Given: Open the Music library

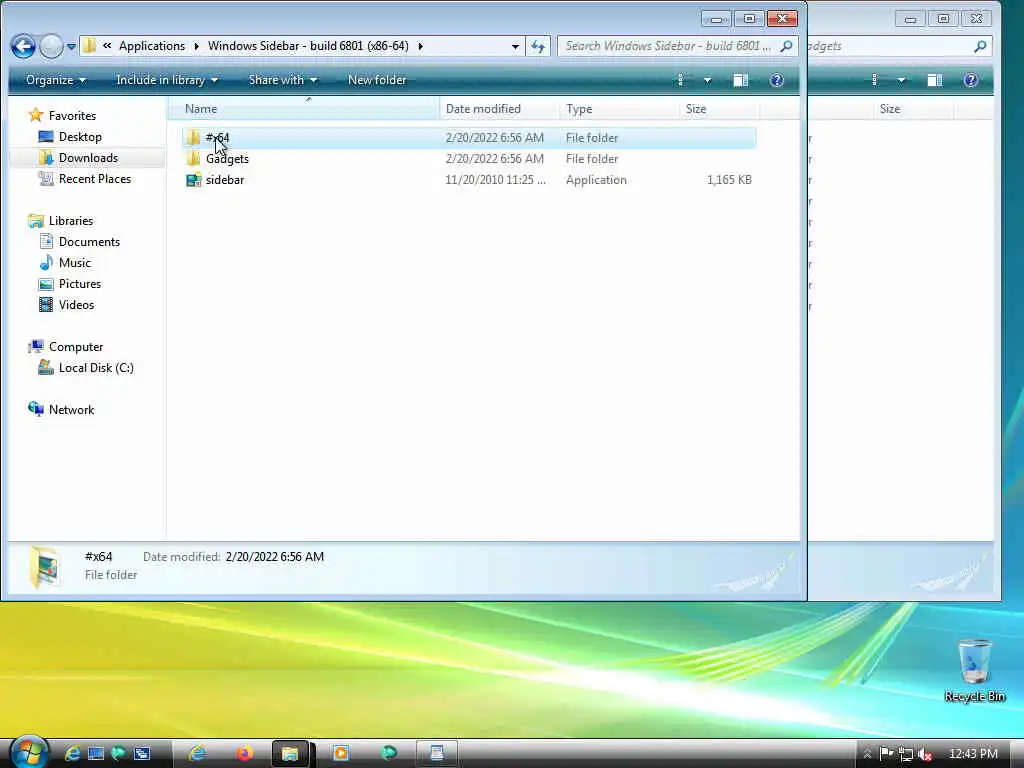Looking at the screenshot, I should pos(74,263).
